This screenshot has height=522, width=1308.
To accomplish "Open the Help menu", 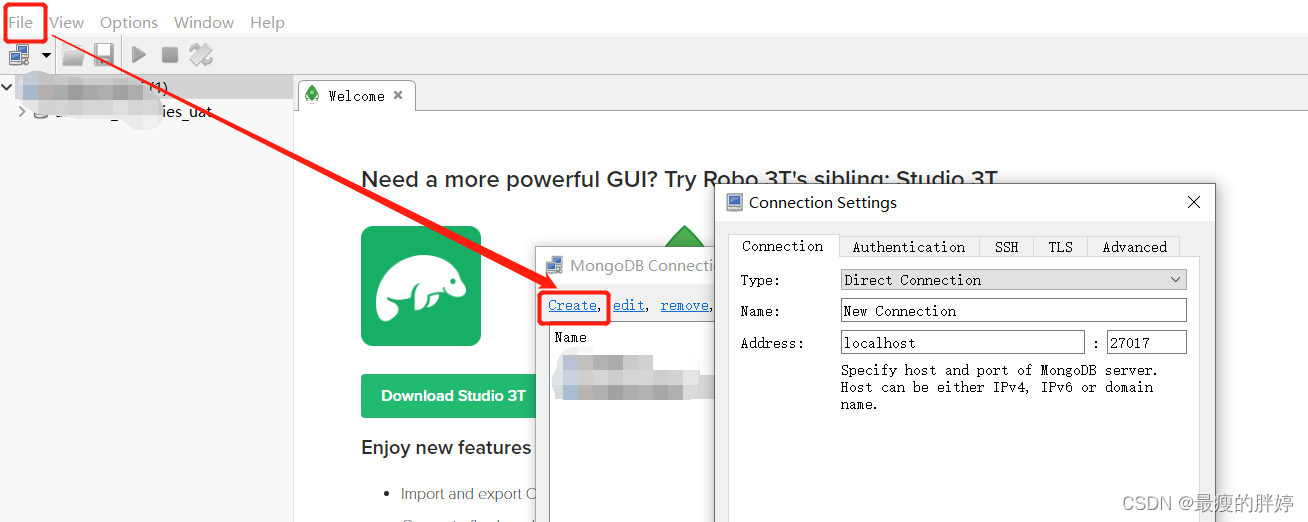I will click(x=267, y=22).
